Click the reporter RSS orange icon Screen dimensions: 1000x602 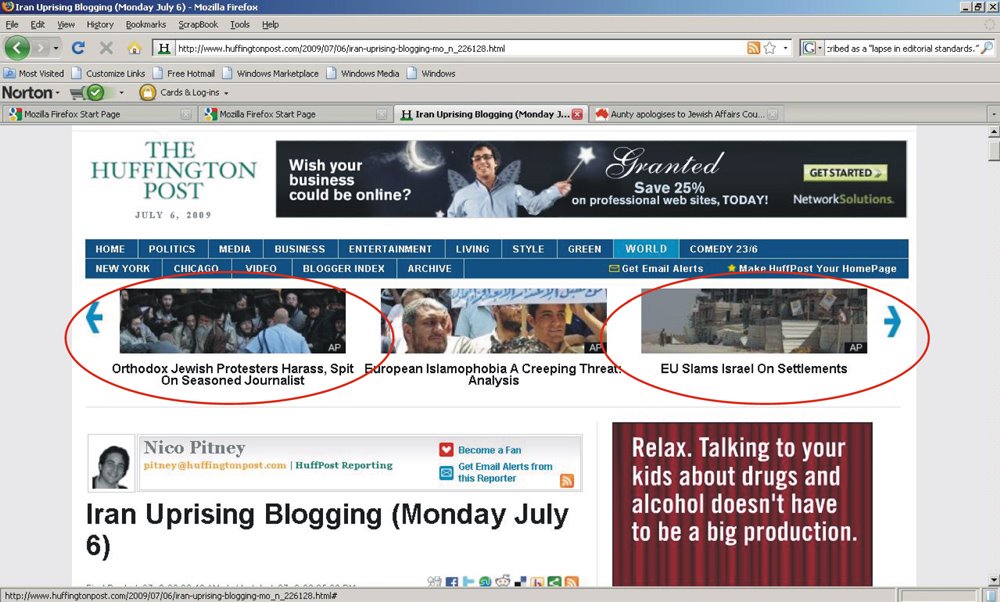566,480
